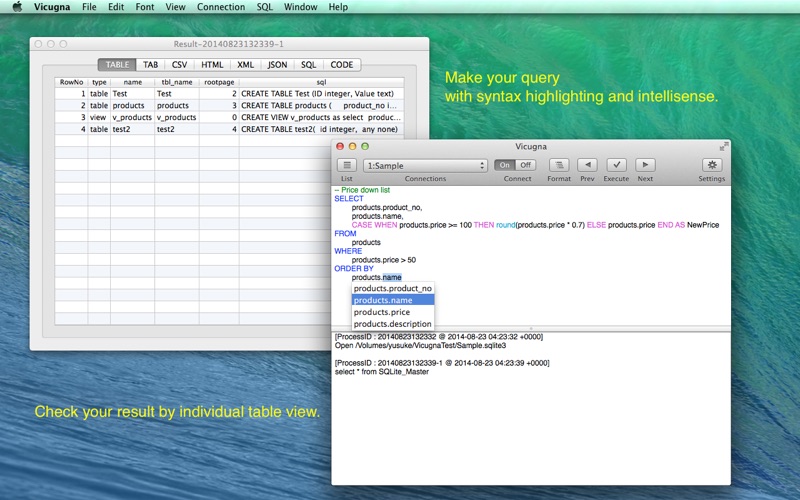This screenshot has width=800, height=500.
Task: Click the WHERE keyword in editor
Action: pyautogui.click(x=348, y=251)
